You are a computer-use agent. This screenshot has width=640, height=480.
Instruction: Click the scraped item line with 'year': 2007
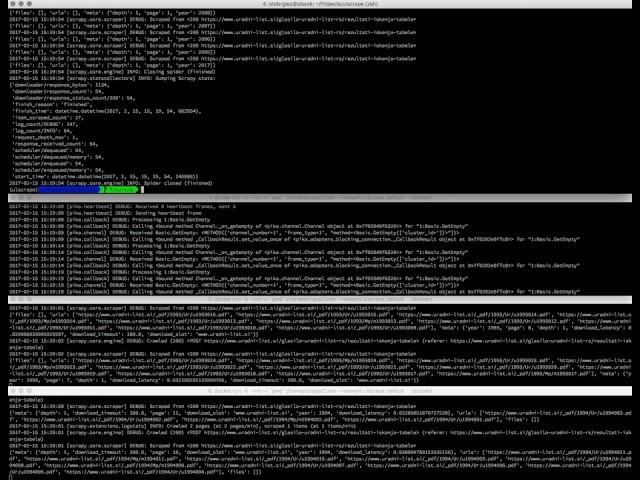112,26
